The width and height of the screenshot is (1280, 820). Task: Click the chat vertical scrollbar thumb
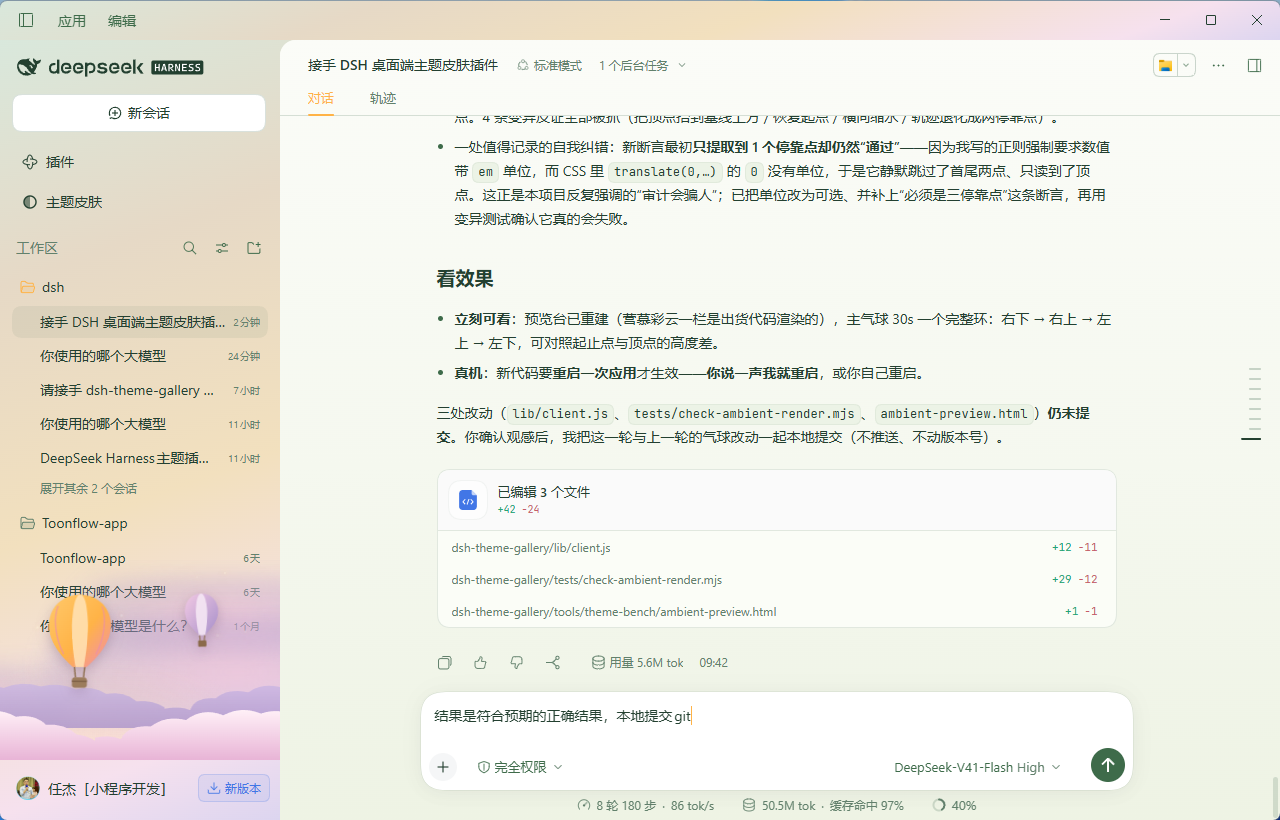(x=1275, y=797)
